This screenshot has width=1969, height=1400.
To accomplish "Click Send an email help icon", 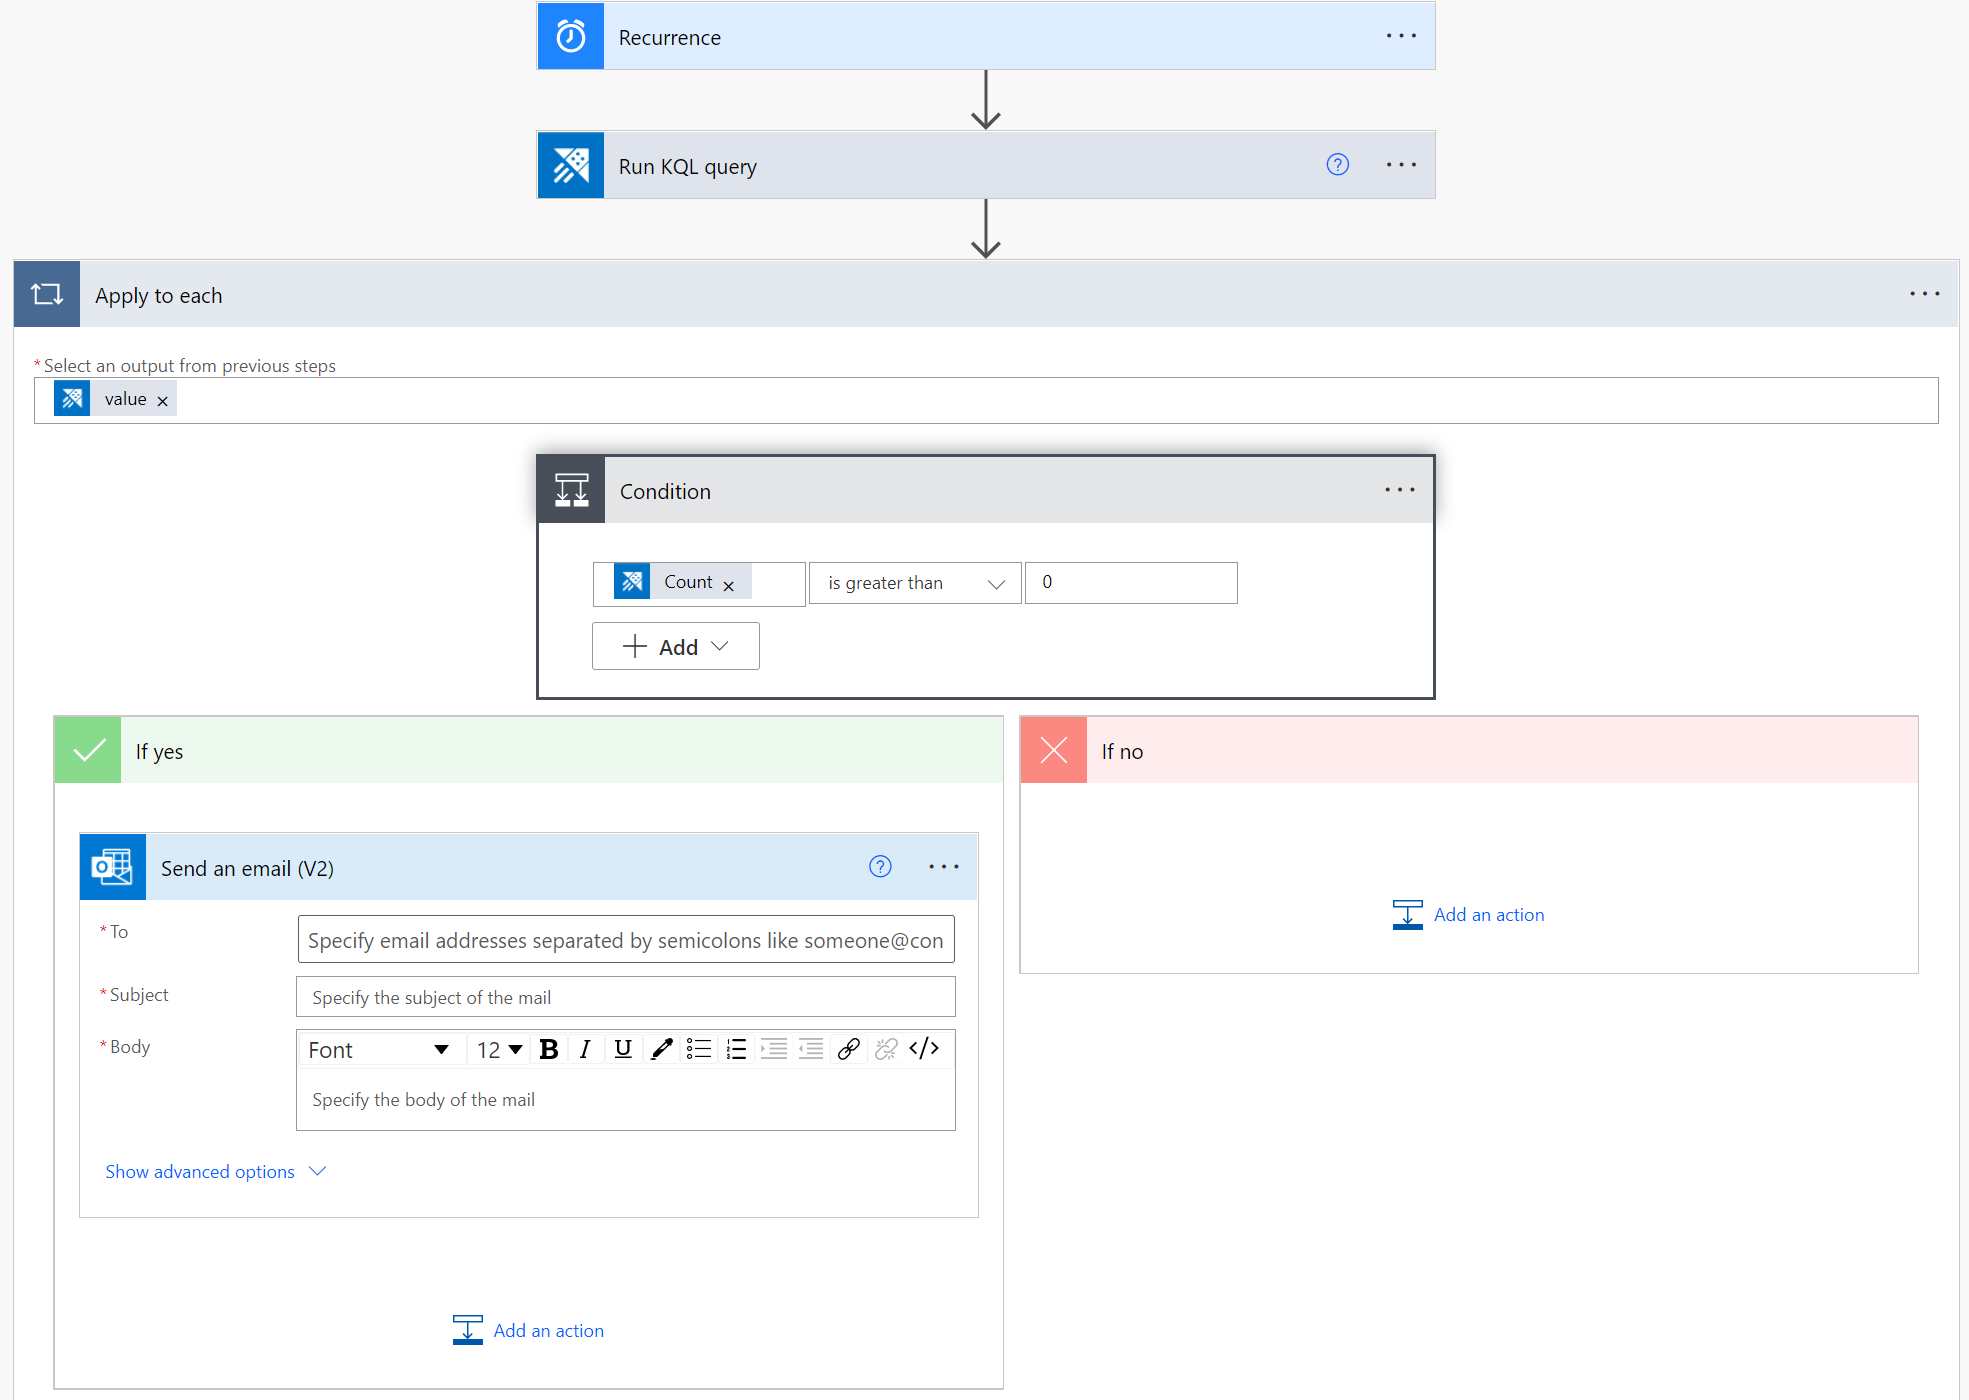I will 880,867.
